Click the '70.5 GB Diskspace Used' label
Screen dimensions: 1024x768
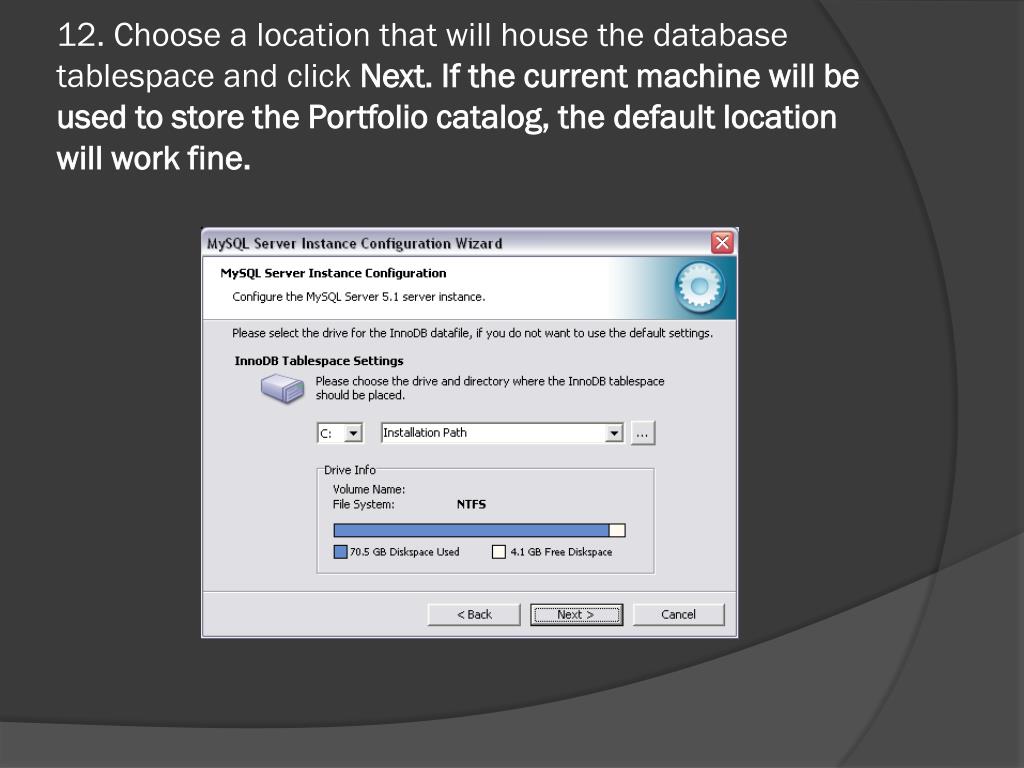[404, 552]
